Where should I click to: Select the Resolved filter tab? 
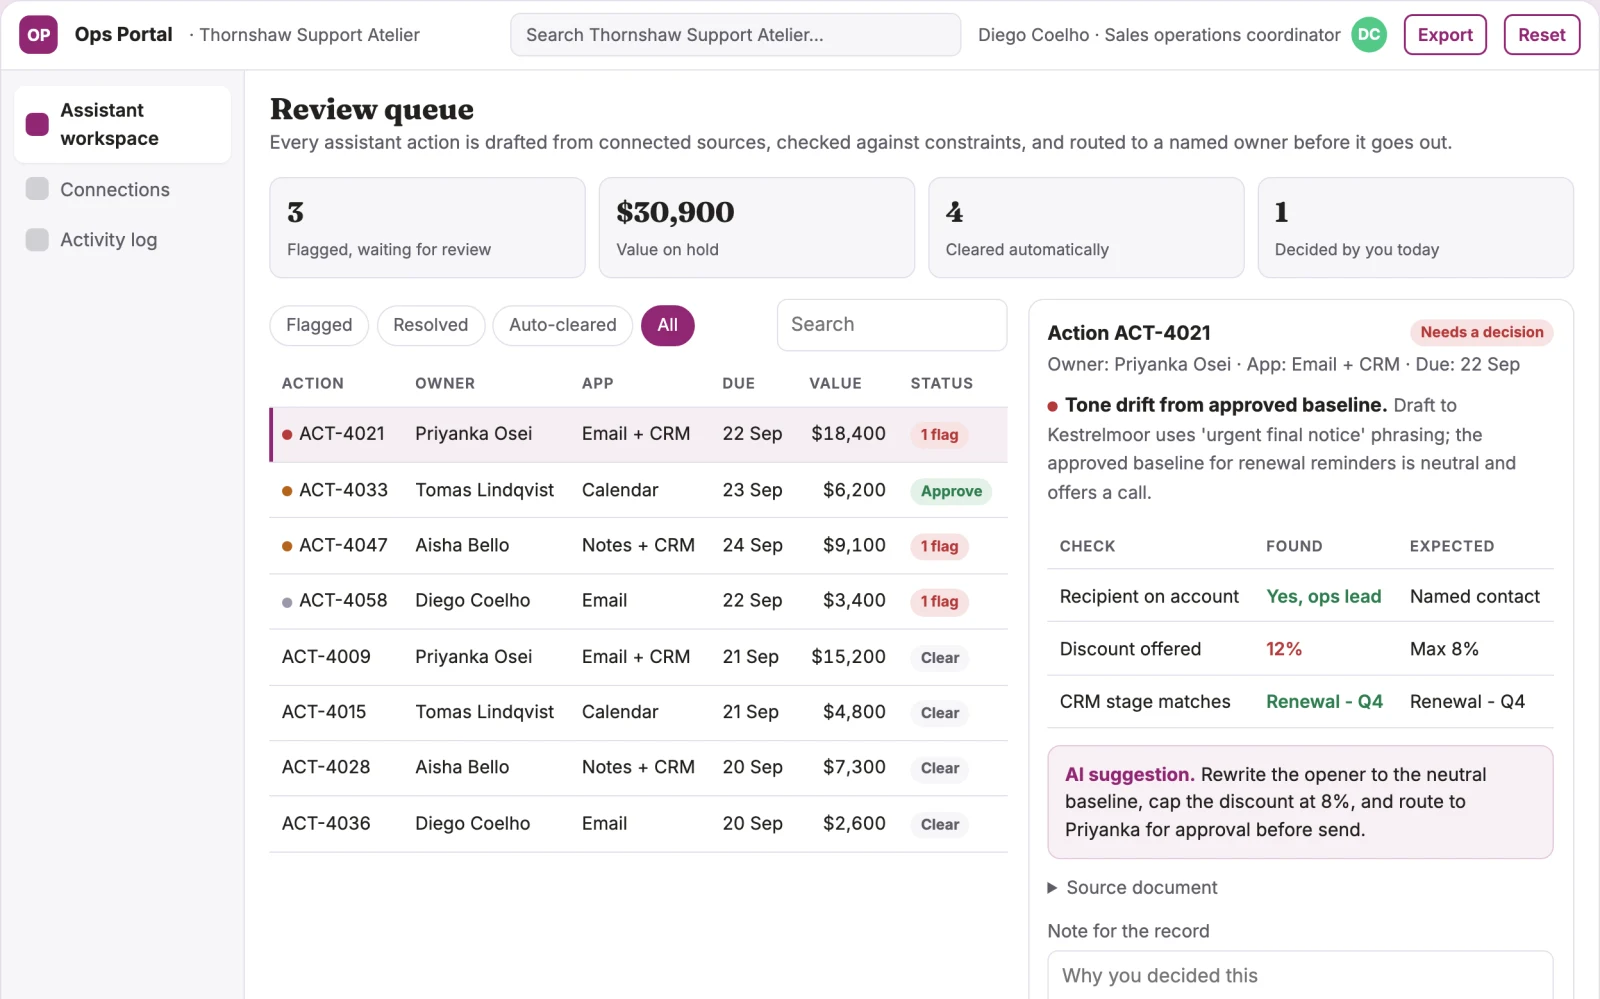tap(430, 325)
